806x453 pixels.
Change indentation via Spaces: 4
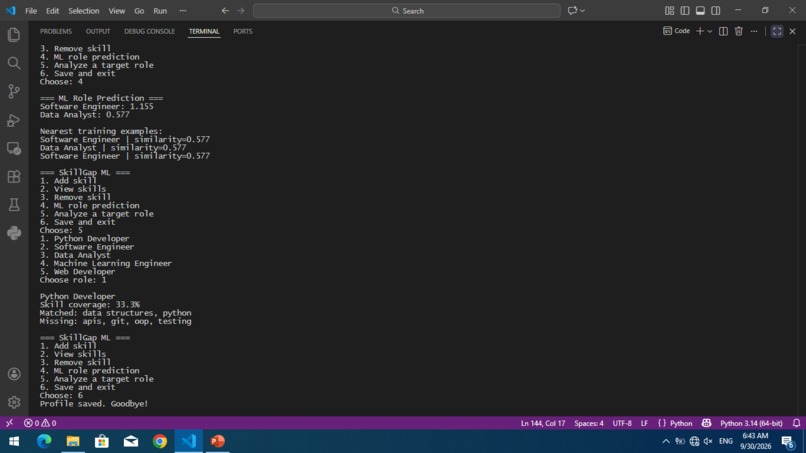(589, 423)
